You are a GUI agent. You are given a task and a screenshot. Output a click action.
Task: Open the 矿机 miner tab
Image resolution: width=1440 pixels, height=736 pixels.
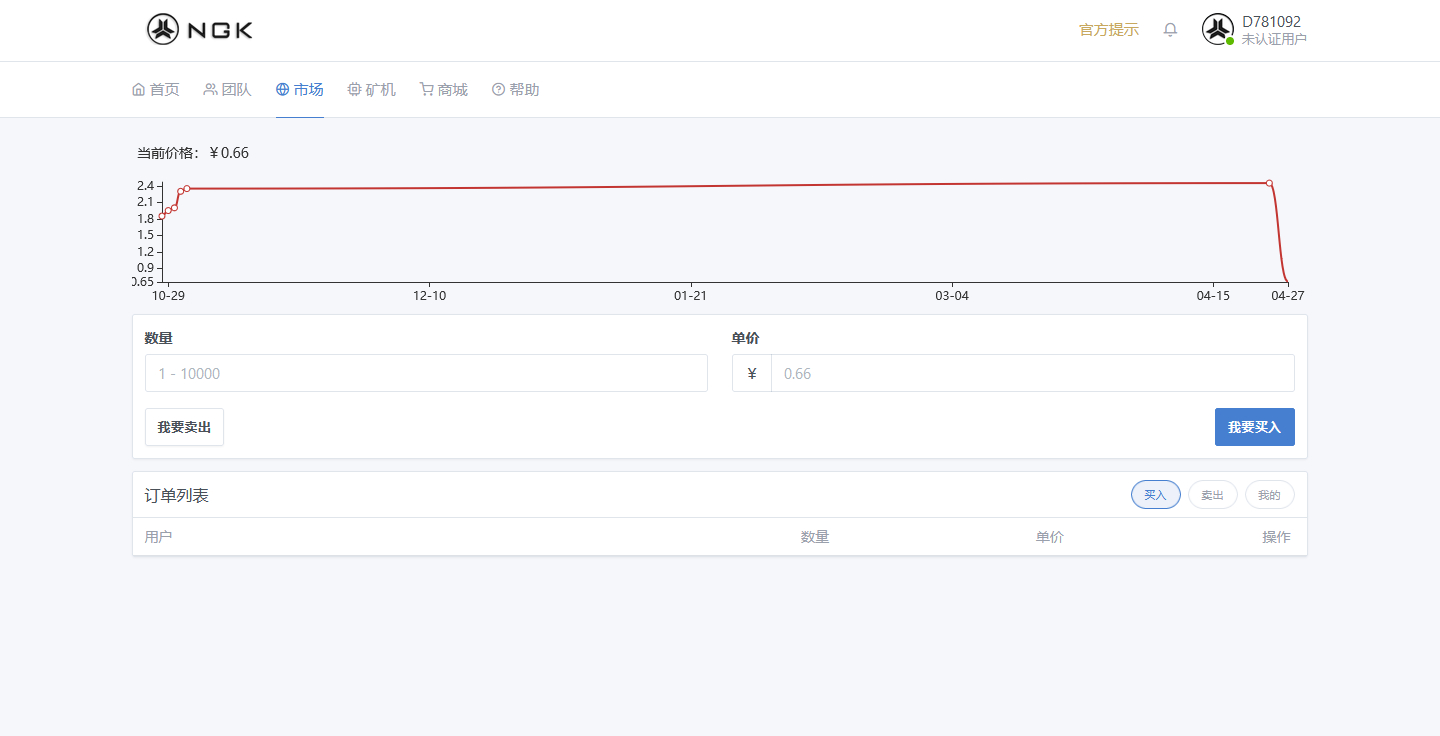371,90
